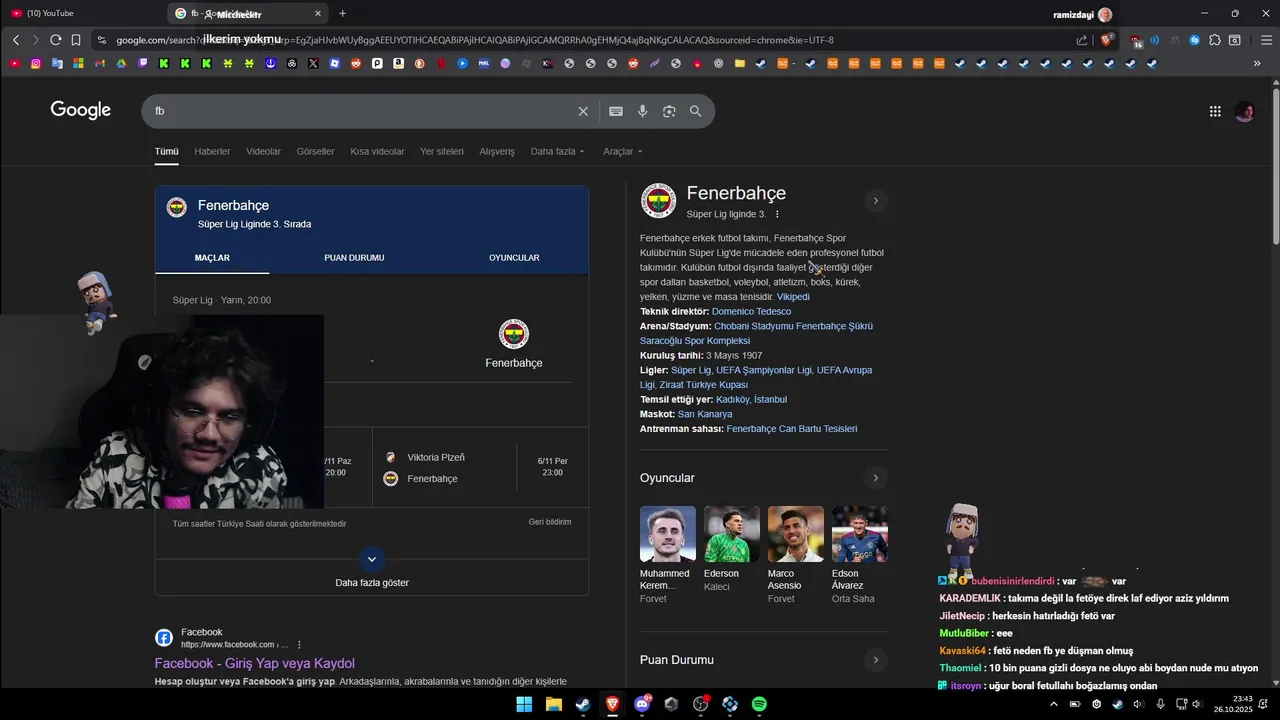1280x720 pixels.
Task: Show hidden system tray icons
Action: [x=1053, y=704]
